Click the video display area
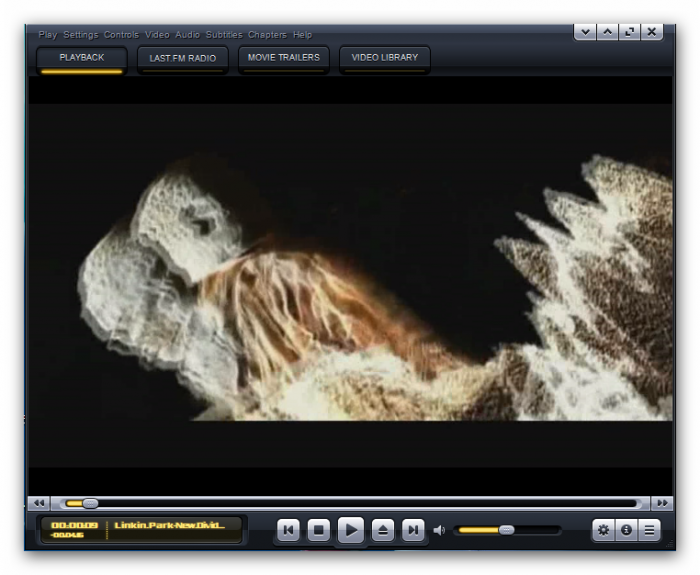Viewport: 700px width, 575px height. [x=350, y=286]
